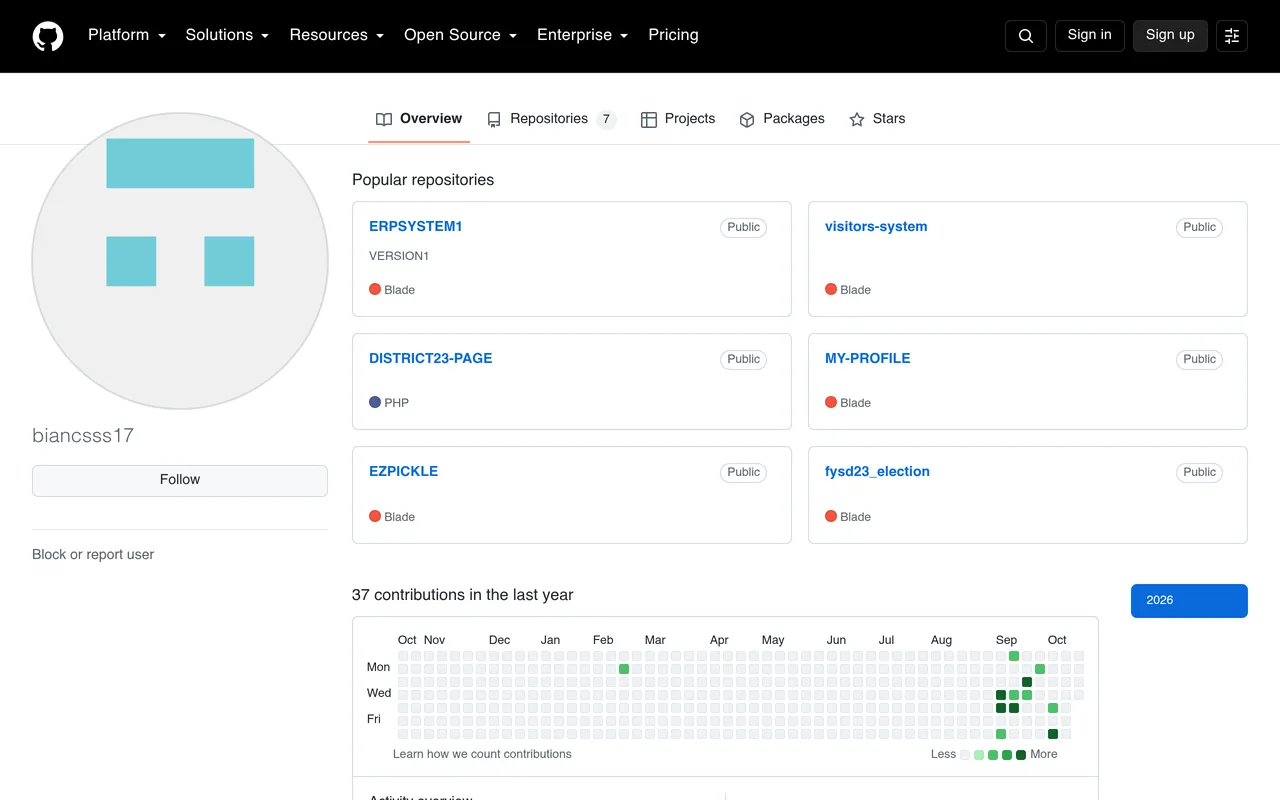Click the 37 contributions in the last year heading

click(x=462, y=595)
